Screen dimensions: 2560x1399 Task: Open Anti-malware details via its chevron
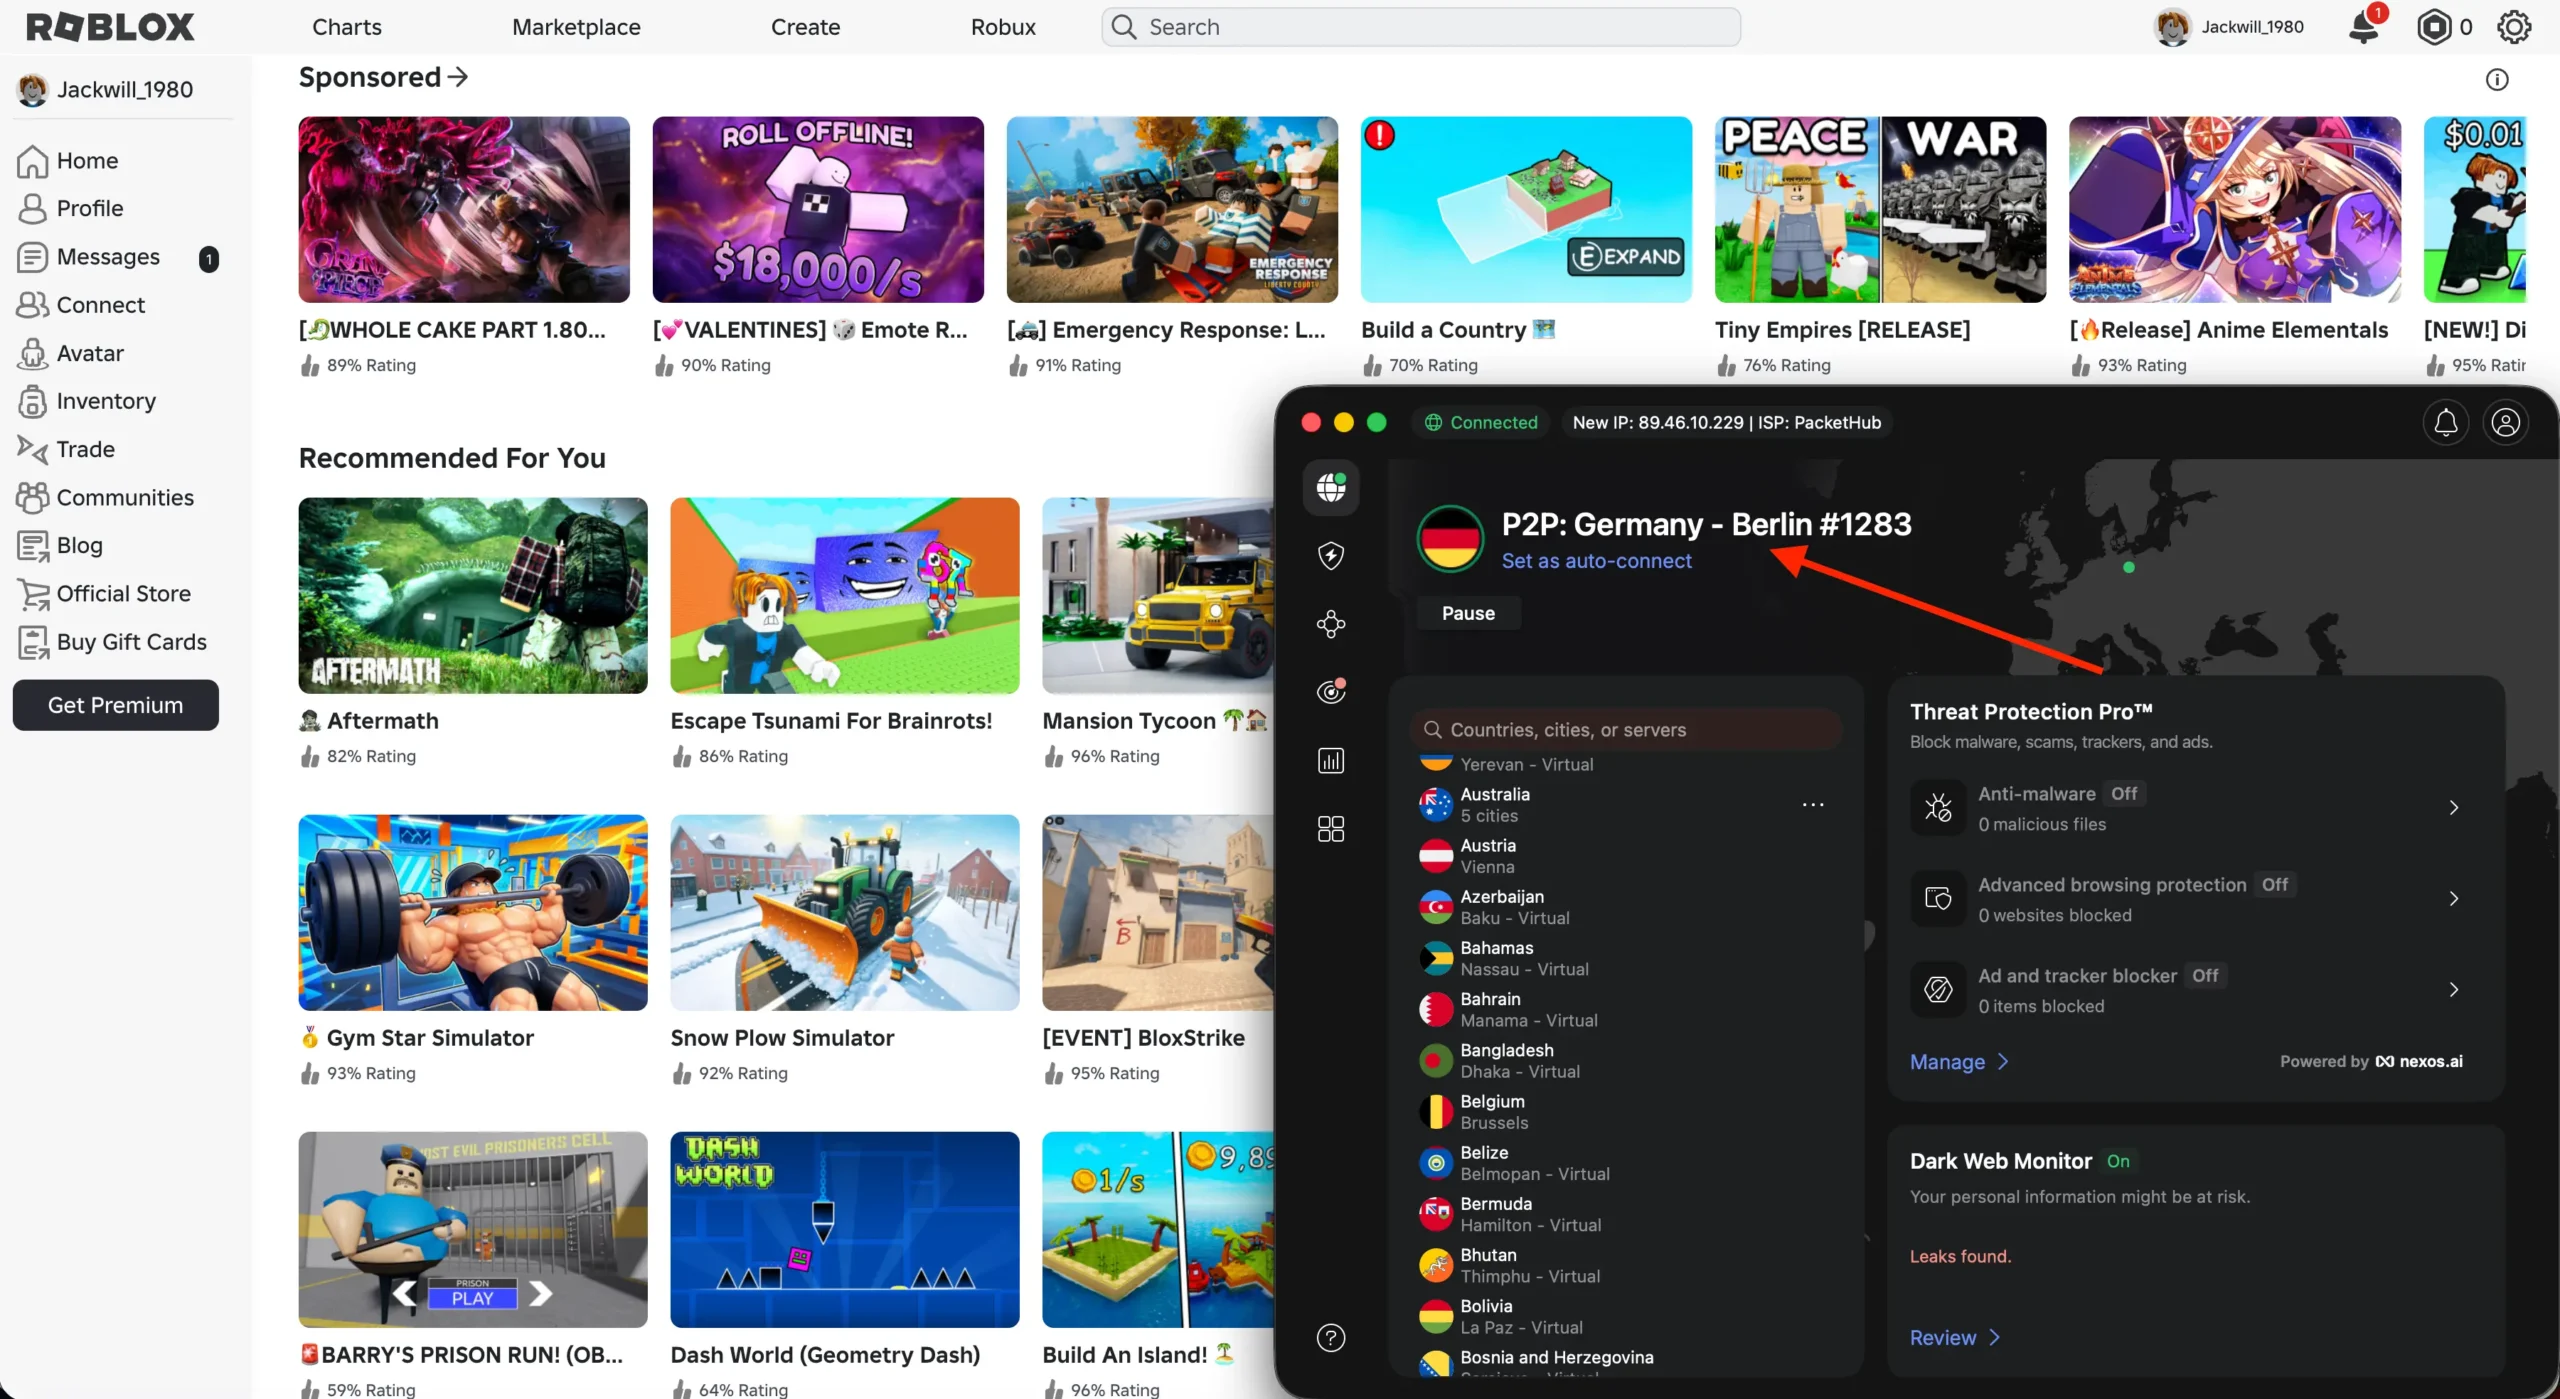[x=2455, y=807]
